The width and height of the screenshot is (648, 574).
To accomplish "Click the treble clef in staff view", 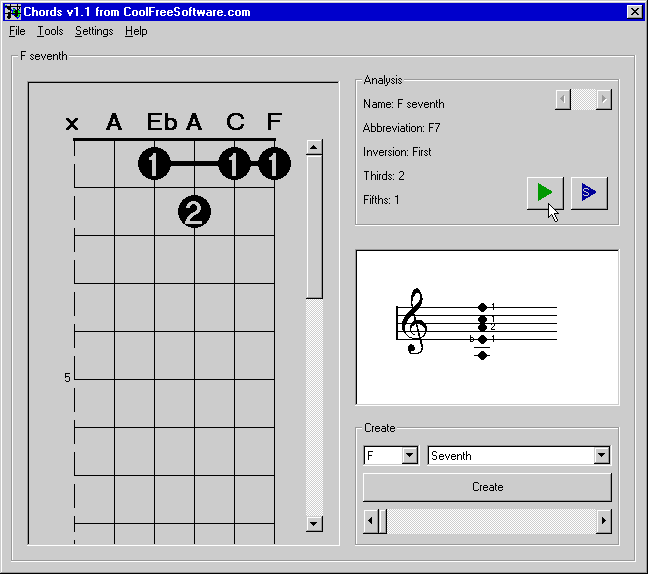I will [414, 321].
